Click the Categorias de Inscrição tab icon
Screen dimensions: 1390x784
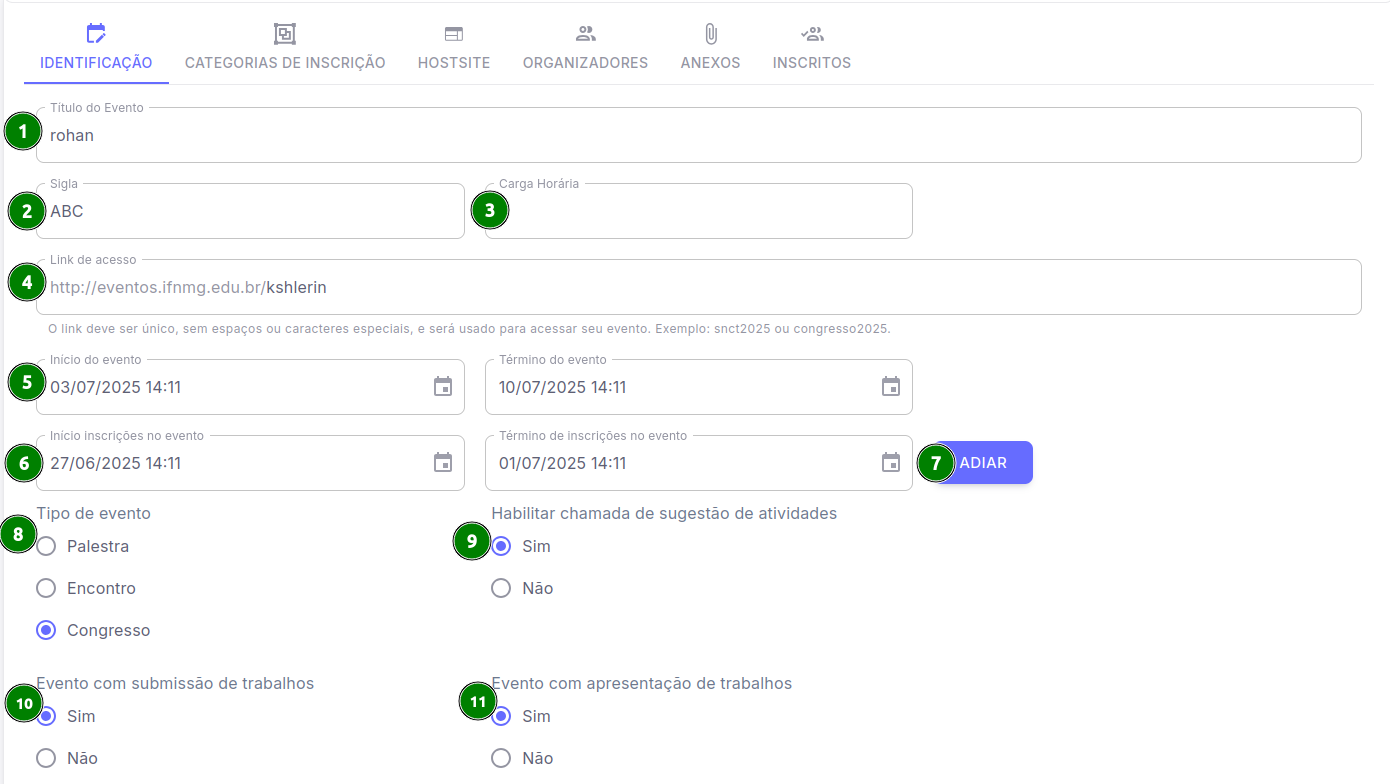click(285, 34)
